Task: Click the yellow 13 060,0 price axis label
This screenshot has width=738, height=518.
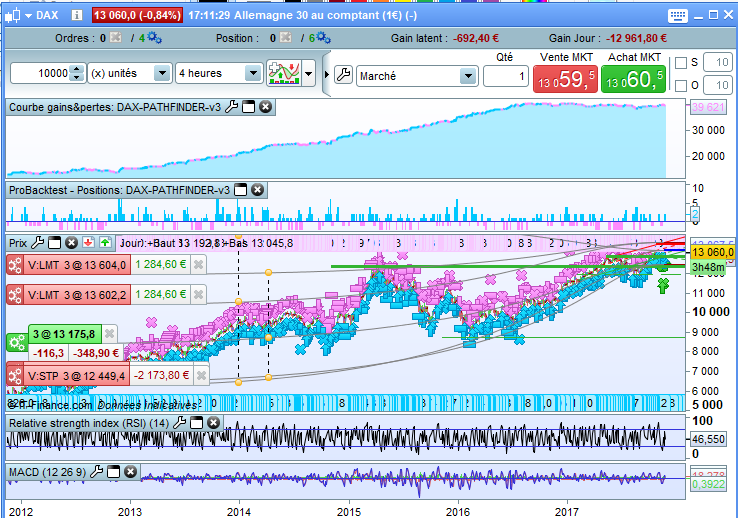Action: [x=712, y=252]
